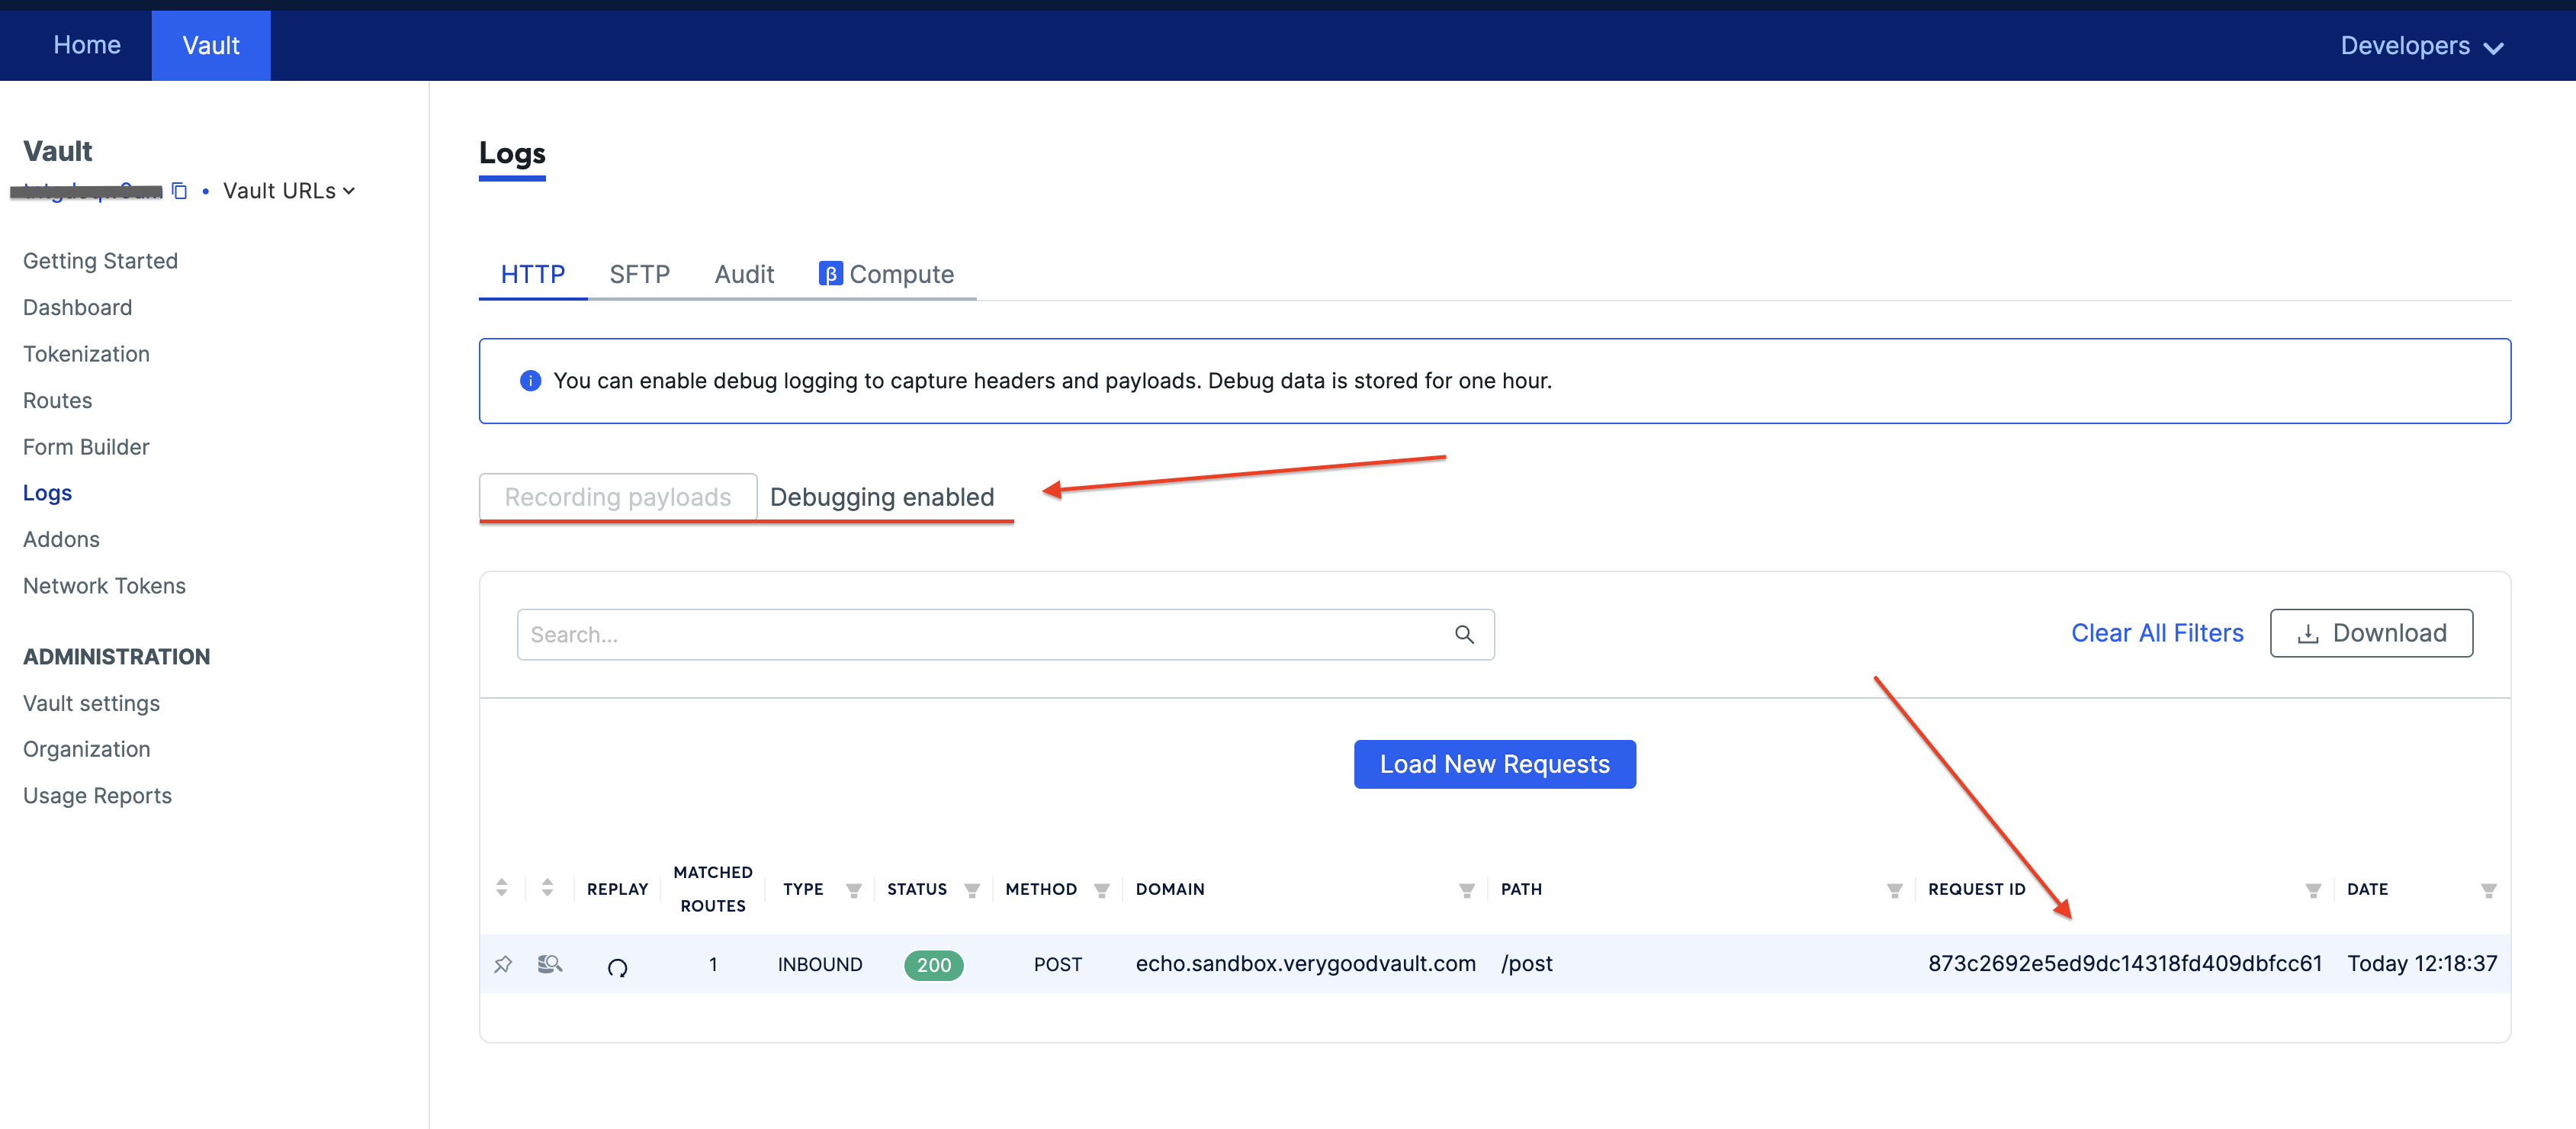Toggle Recording payloads
The height and width of the screenshot is (1129, 2576).
click(618, 497)
